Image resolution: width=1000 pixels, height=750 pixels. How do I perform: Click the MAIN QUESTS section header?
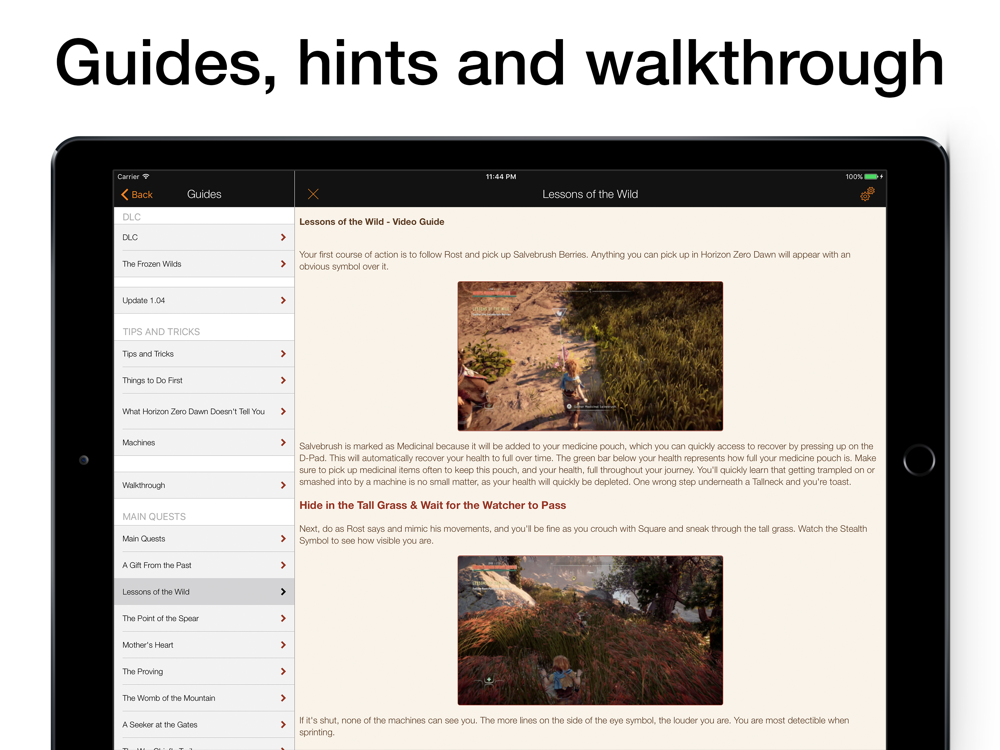[x=154, y=517]
